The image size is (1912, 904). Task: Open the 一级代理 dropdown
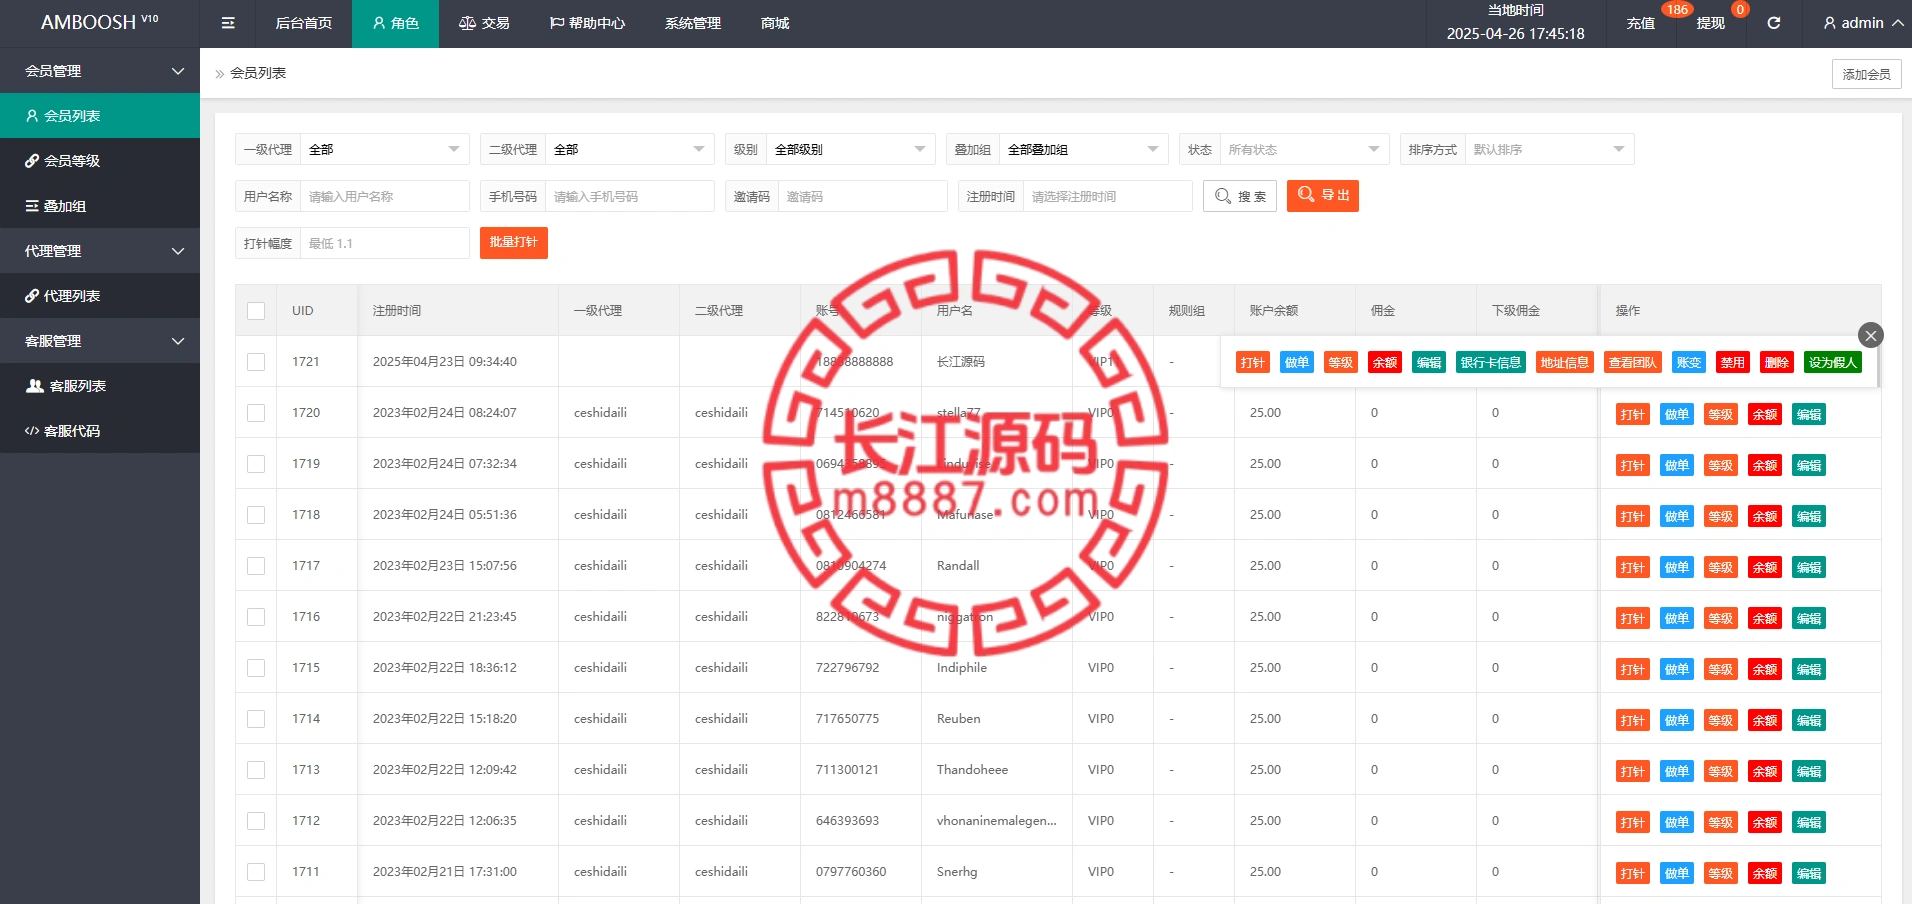(x=385, y=149)
